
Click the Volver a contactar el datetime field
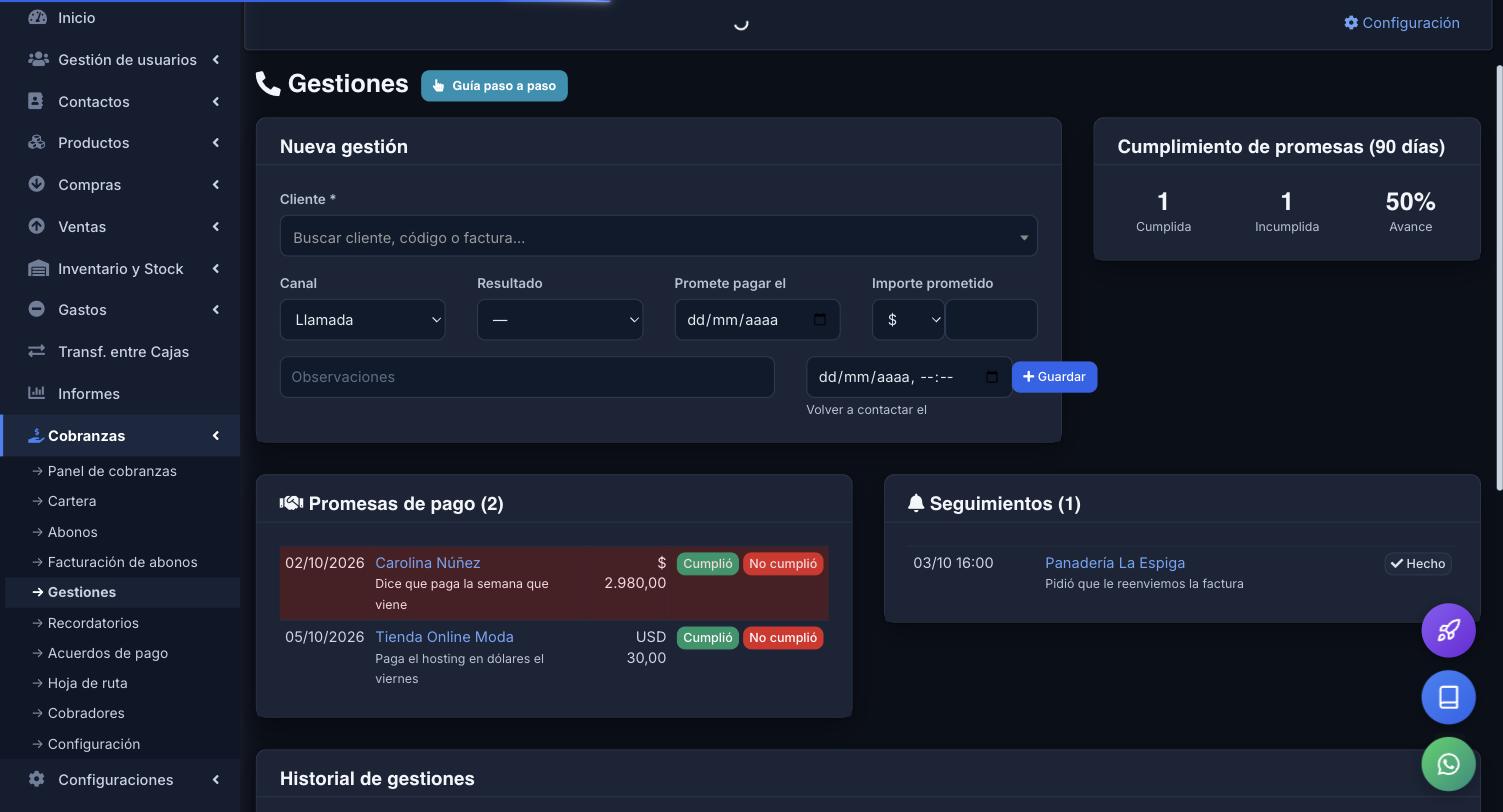(909, 377)
